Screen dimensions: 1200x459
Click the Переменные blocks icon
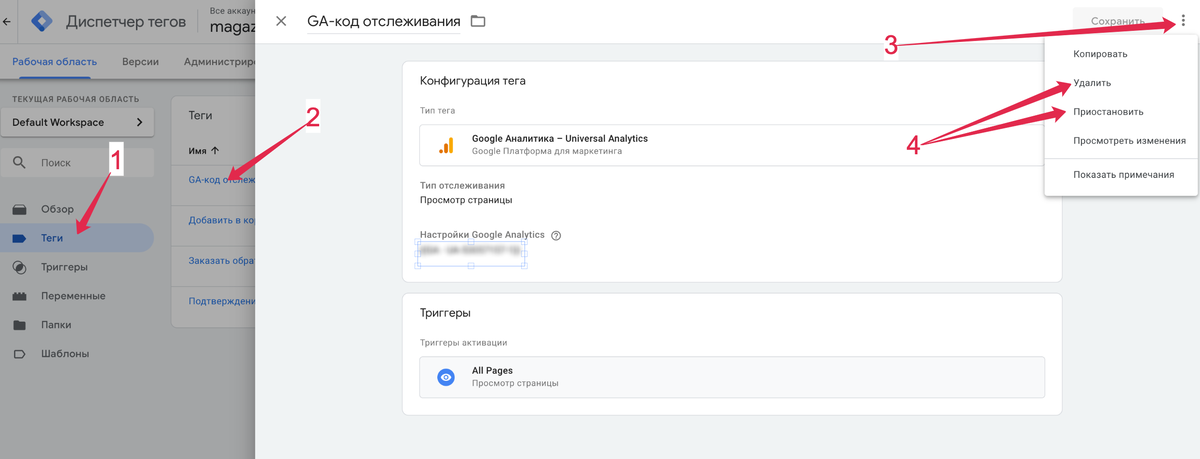click(20, 296)
